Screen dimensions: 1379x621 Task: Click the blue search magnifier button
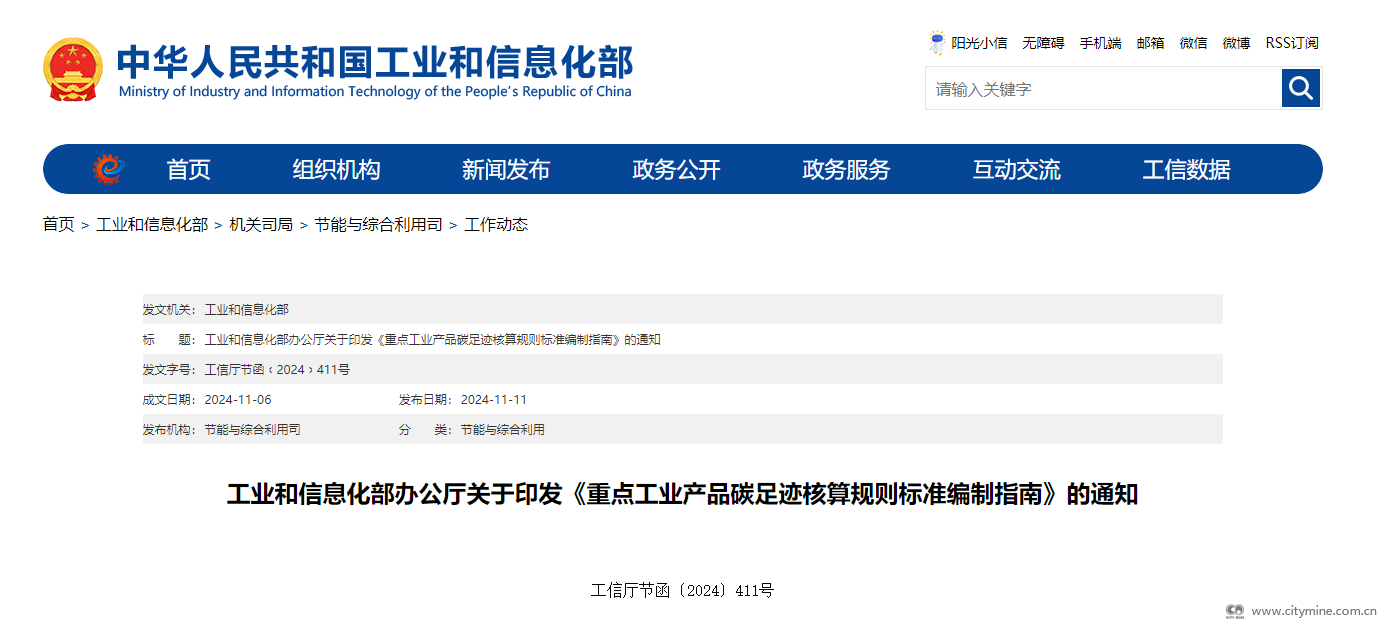[x=1300, y=89]
